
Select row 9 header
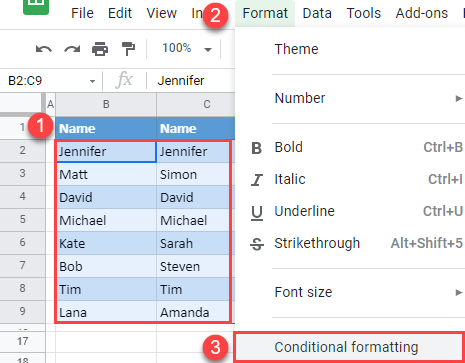coord(22,312)
